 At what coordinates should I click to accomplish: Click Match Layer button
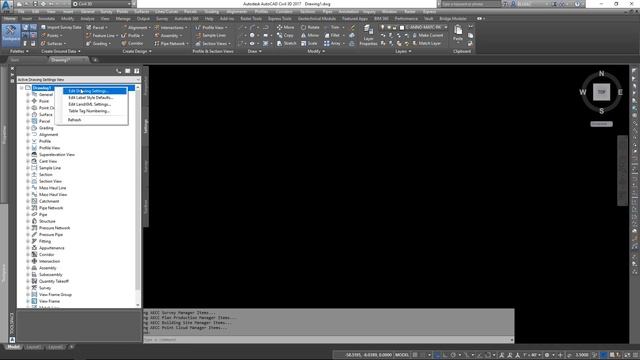pos(427,43)
